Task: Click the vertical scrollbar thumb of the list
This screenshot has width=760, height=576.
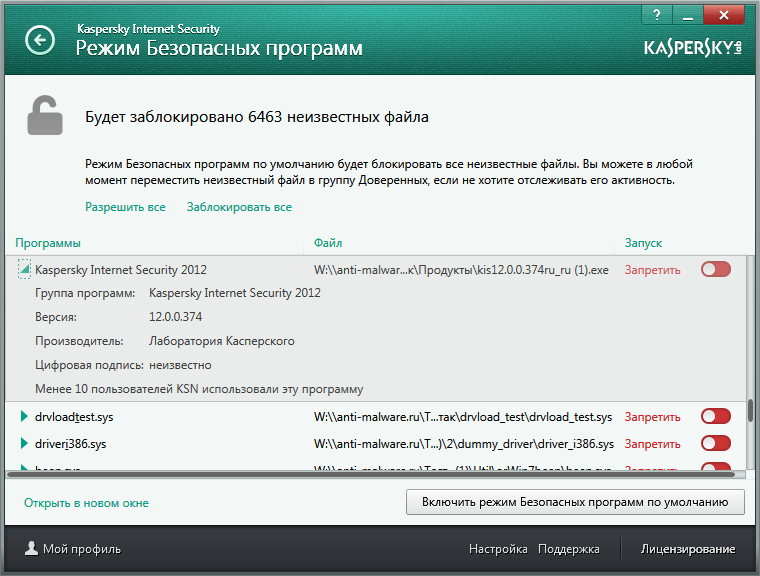Action: (x=750, y=410)
